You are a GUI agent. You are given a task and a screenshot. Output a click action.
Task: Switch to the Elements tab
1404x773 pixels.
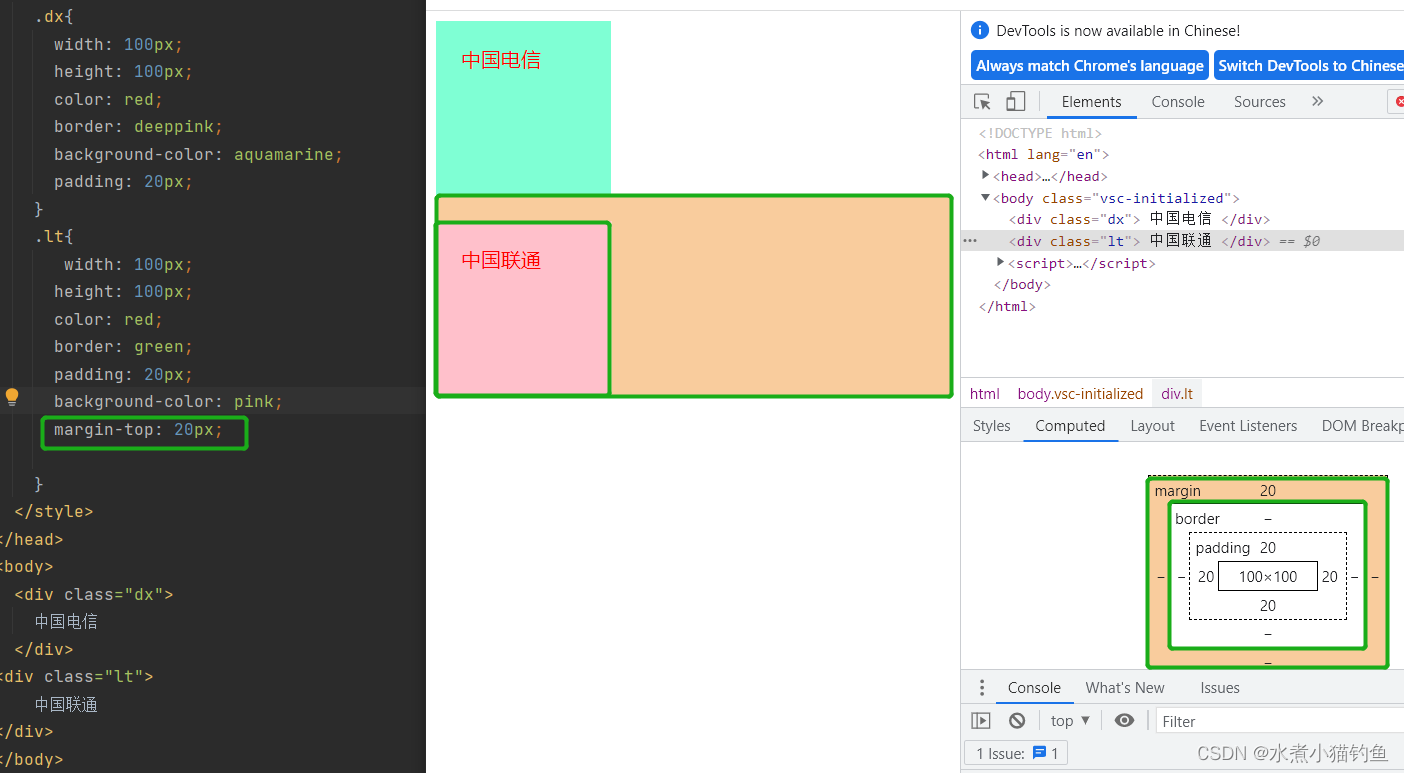pyautogui.click(x=1091, y=102)
